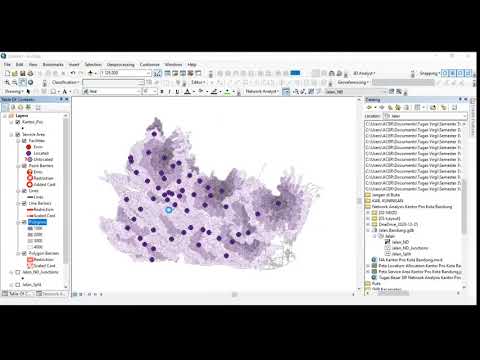Screen dimensions: 480x360
Task: Click List By Source icon
Action: (13, 107)
